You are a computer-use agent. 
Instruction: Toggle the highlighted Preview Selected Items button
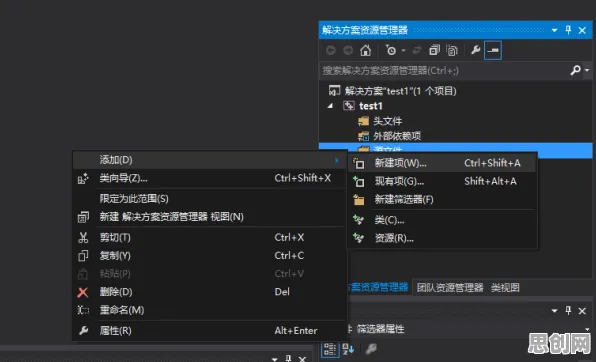[x=493, y=50]
